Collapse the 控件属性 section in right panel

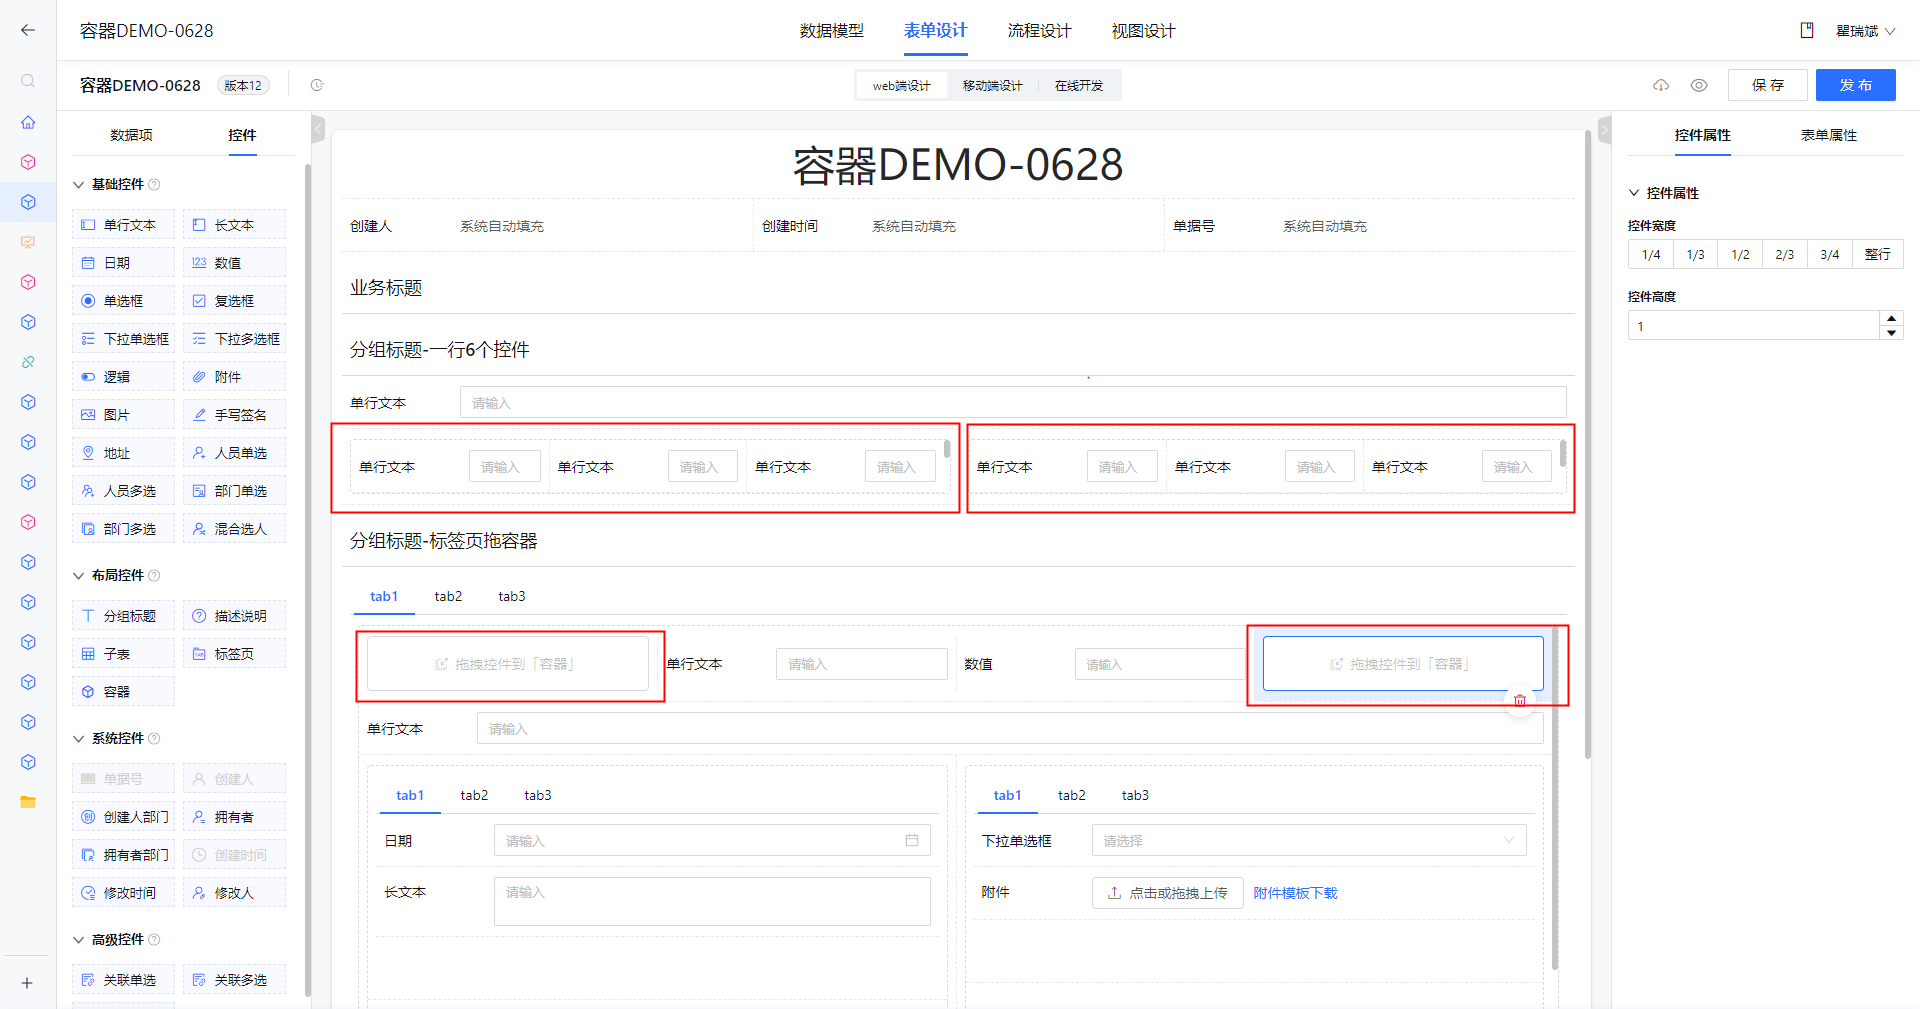1634,193
